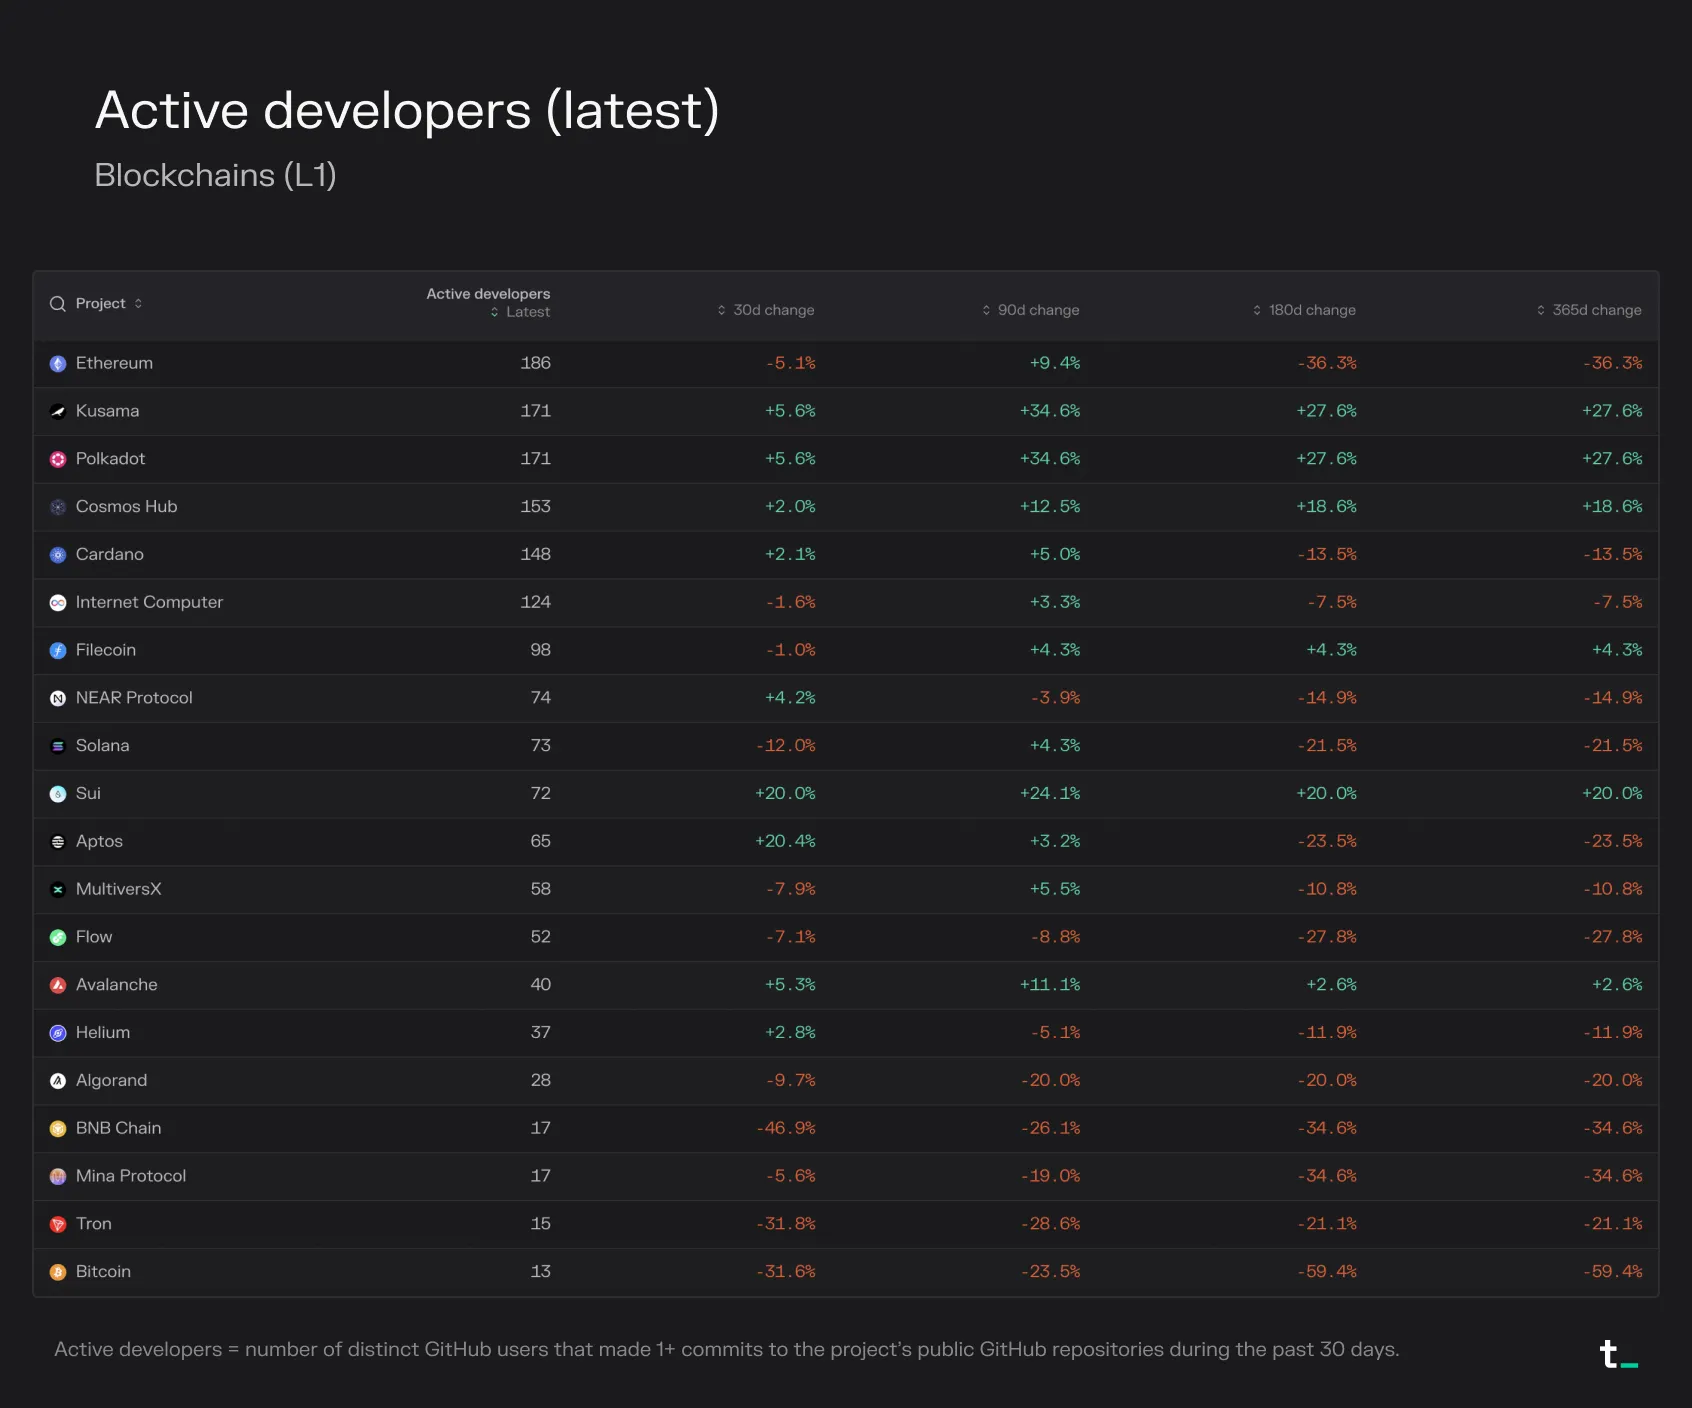Click the search magnifier icon beside Project
The width and height of the screenshot is (1692, 1408).
pos(58,304)
